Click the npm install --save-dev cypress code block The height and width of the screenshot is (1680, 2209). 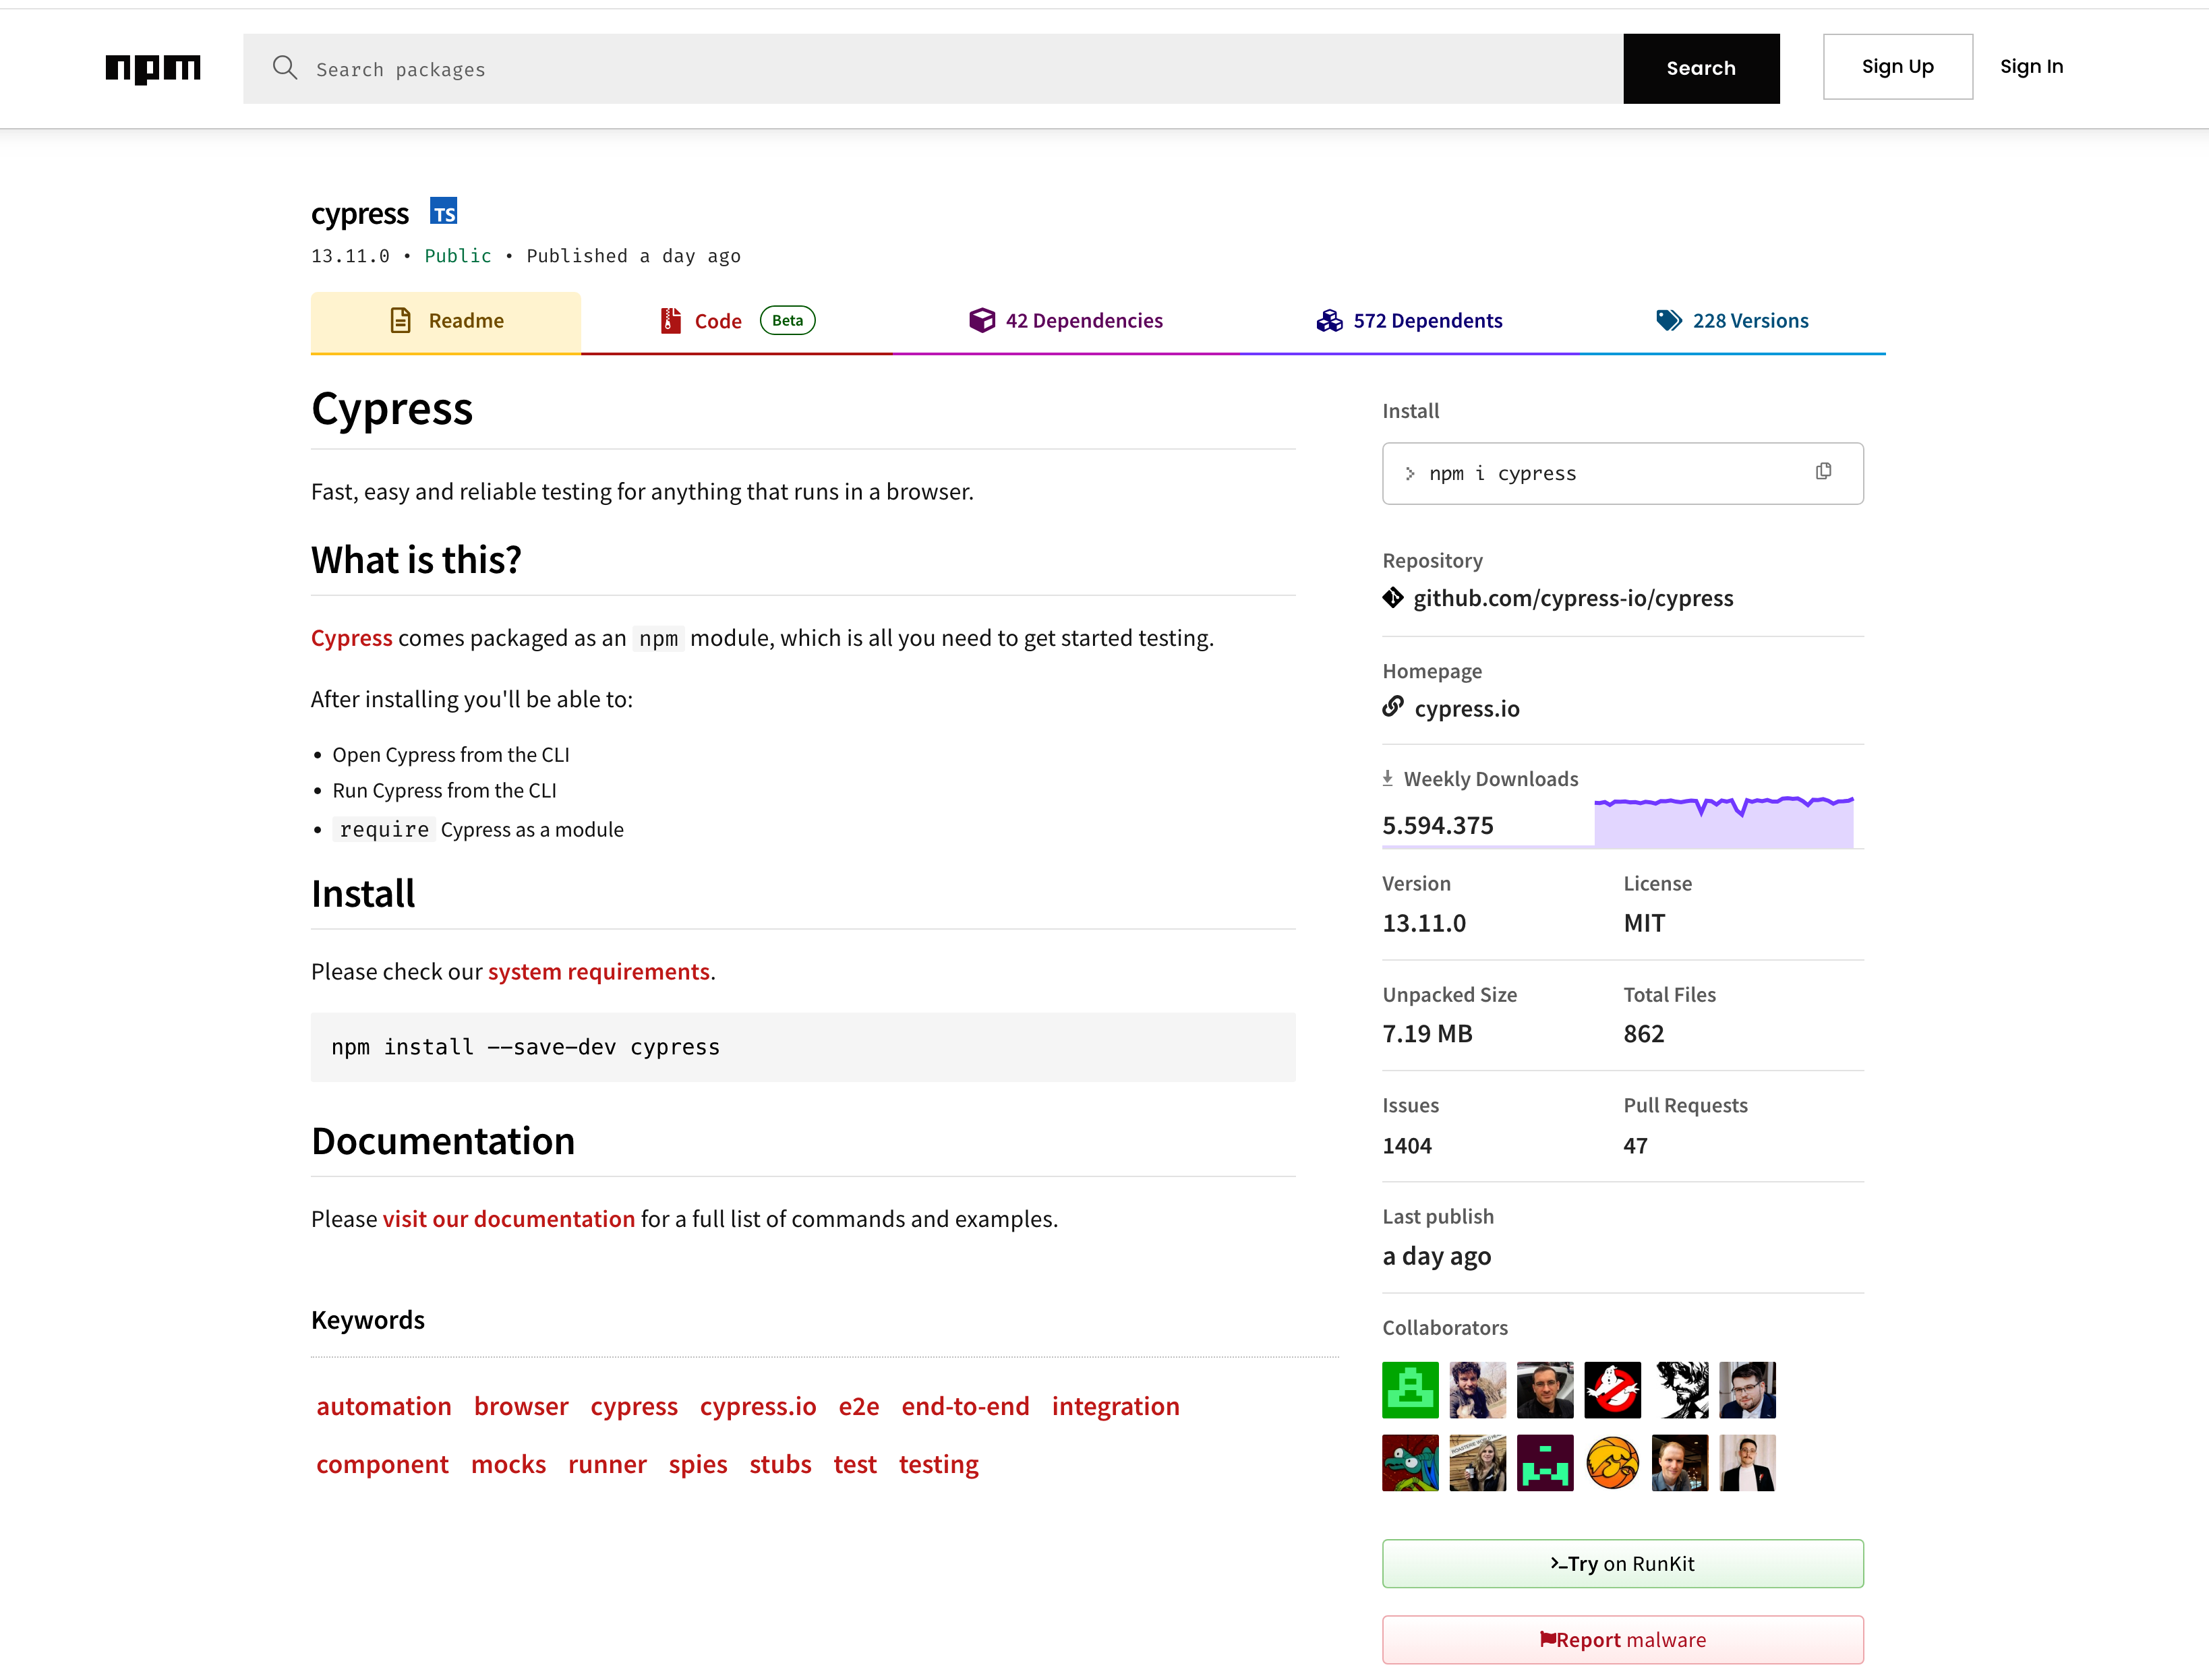803,1047
